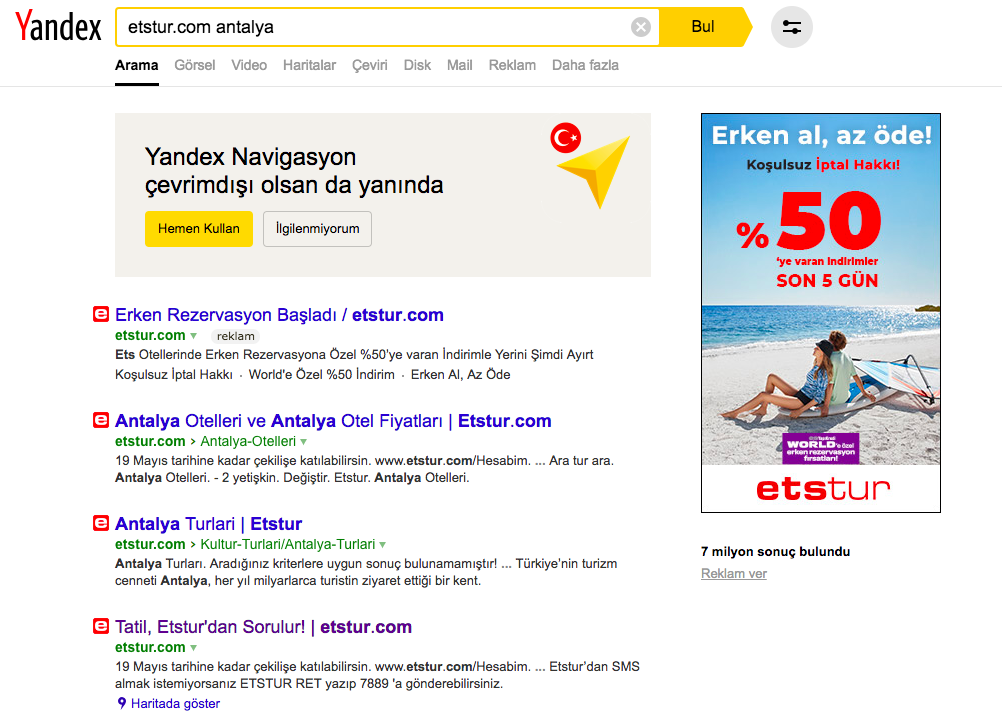Open the Çeviri tab

point(370,65)
